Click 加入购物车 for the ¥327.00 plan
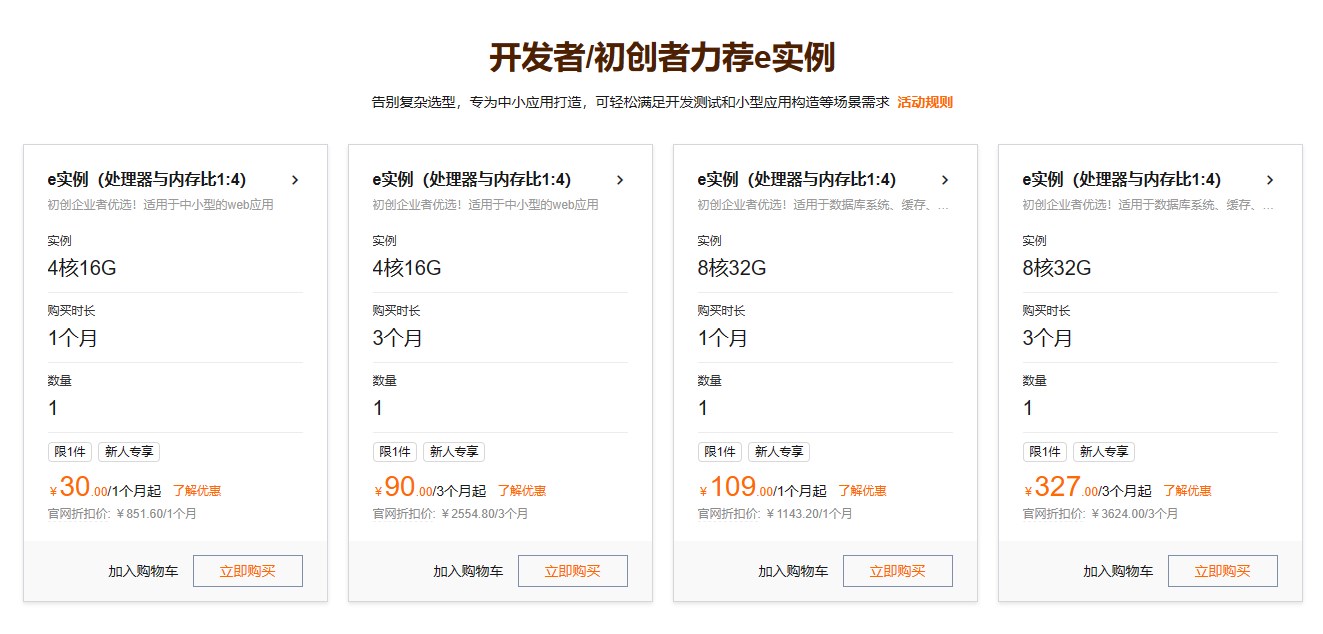Image resolution: width=1323 pixels, height=634 pixels. pos(1118,572)
